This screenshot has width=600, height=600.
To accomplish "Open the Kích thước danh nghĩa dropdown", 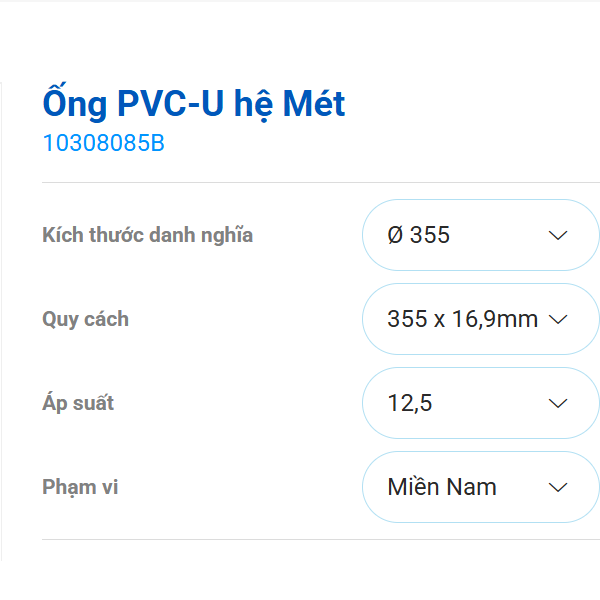I will pyautogui.click(x=480, y=235).
